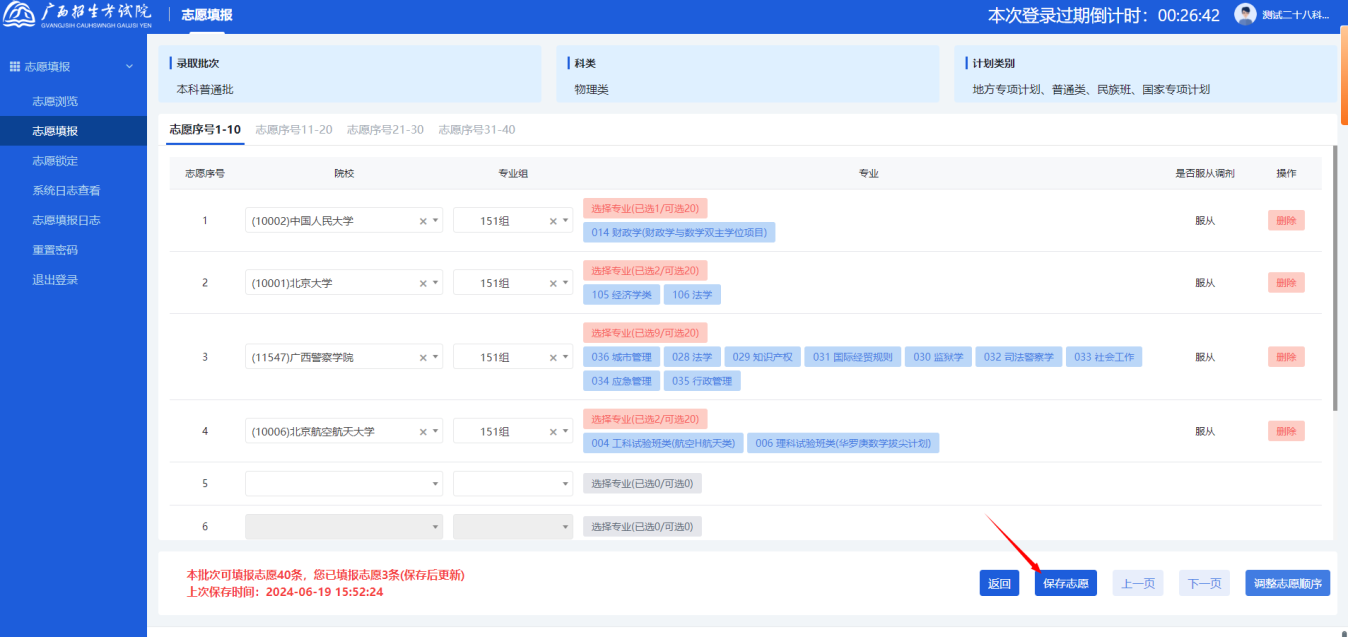Click the 志愿 table vertical scrollbar
Screen dimensions: 1348x637
click(x=1333, y=278)
